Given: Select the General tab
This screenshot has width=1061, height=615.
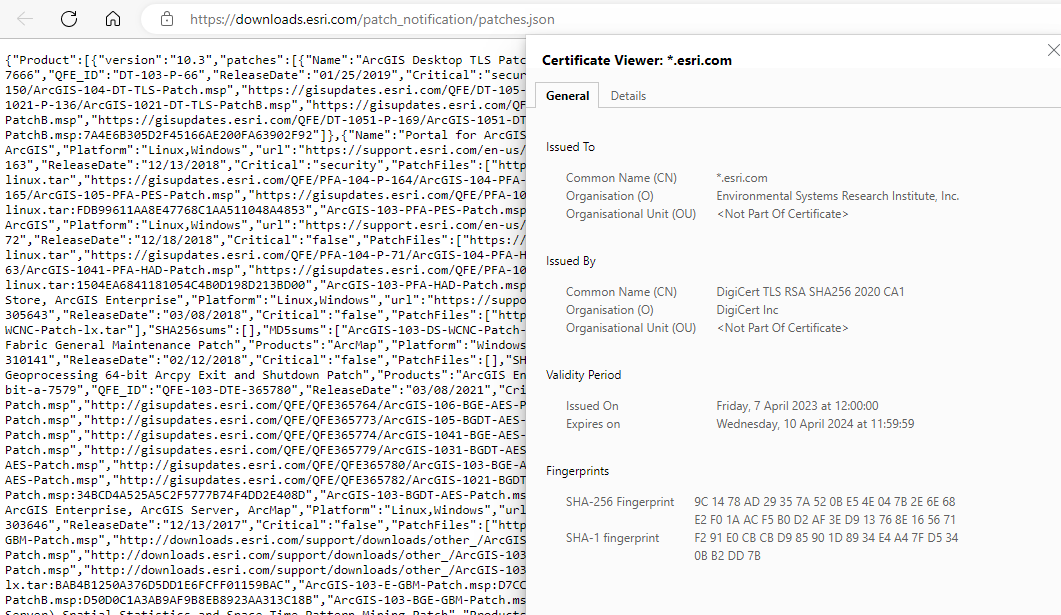Looking at the screenshot, I should coord(567,95).
